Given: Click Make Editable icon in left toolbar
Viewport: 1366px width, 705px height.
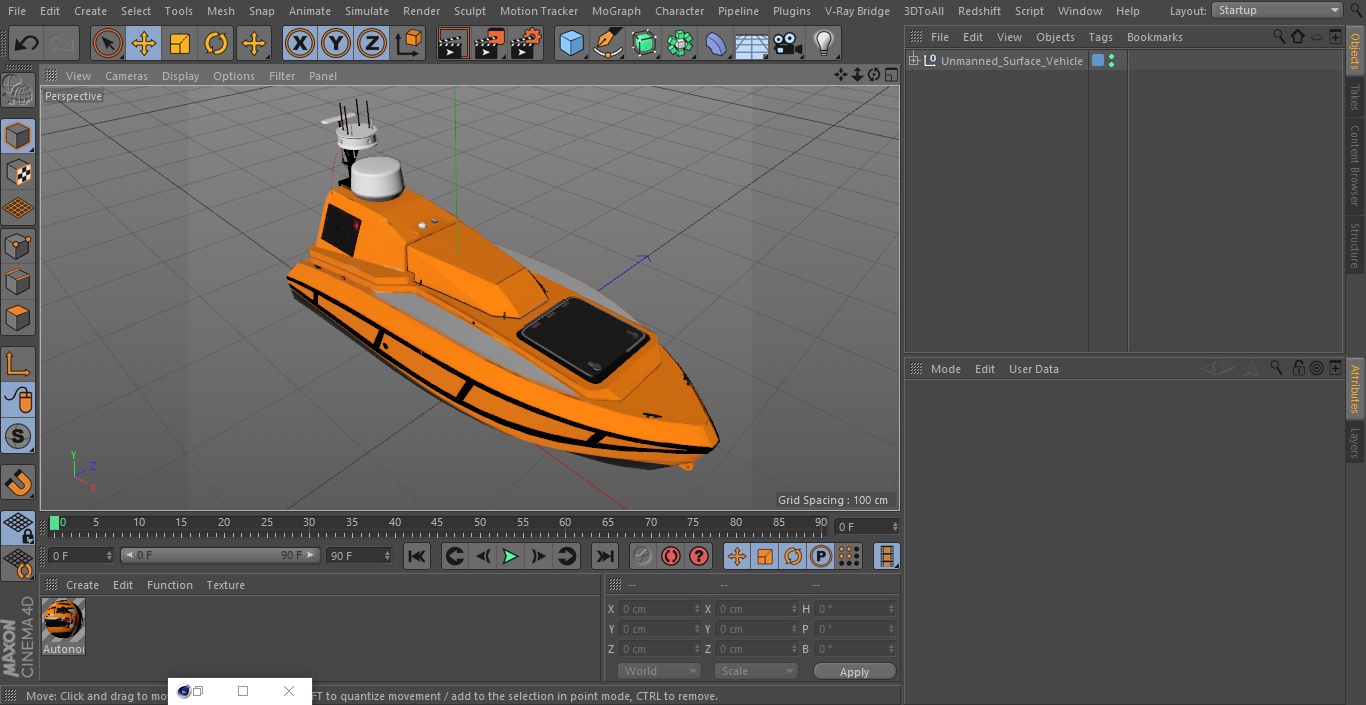Looking at the screenshot, I should [x=18, y=90].
